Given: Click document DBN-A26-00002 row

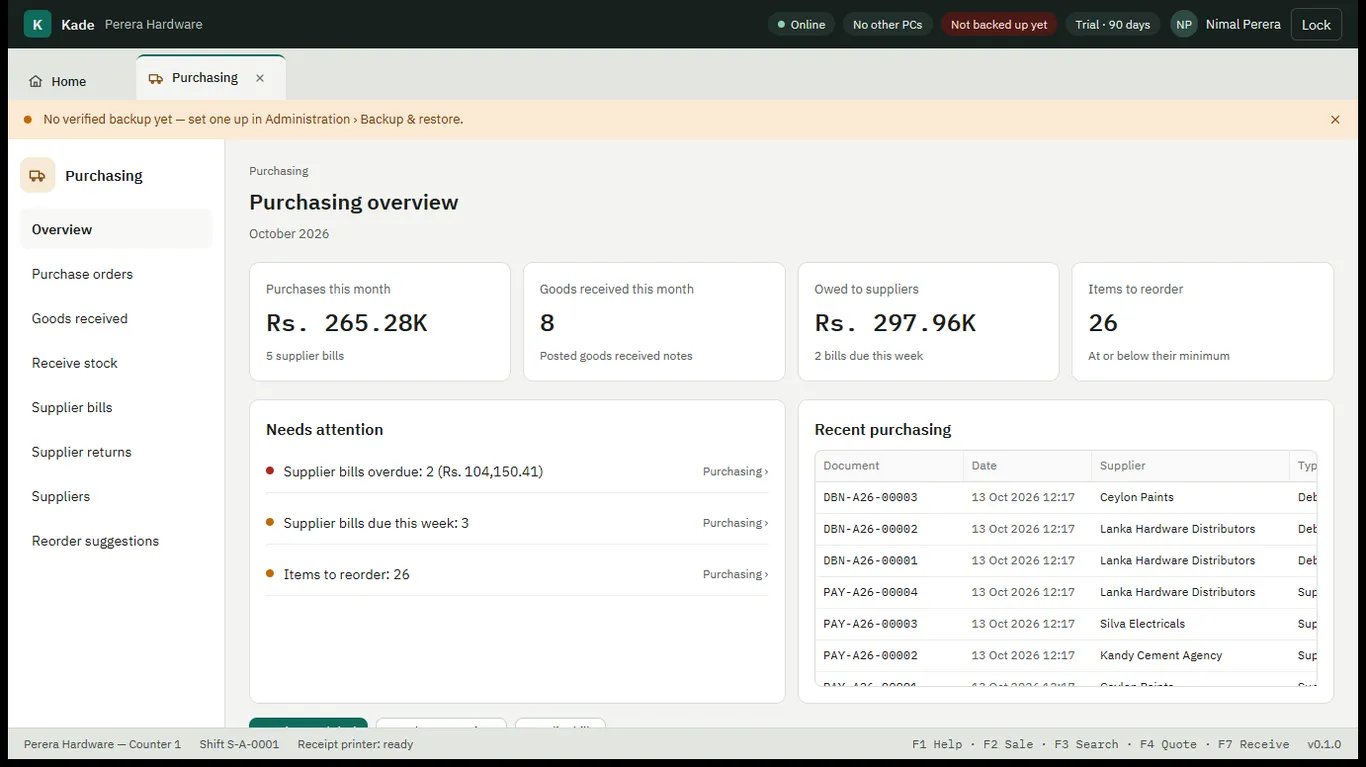Looking at the screenshot, I should pyautogui.click(x=1066, y=529).
